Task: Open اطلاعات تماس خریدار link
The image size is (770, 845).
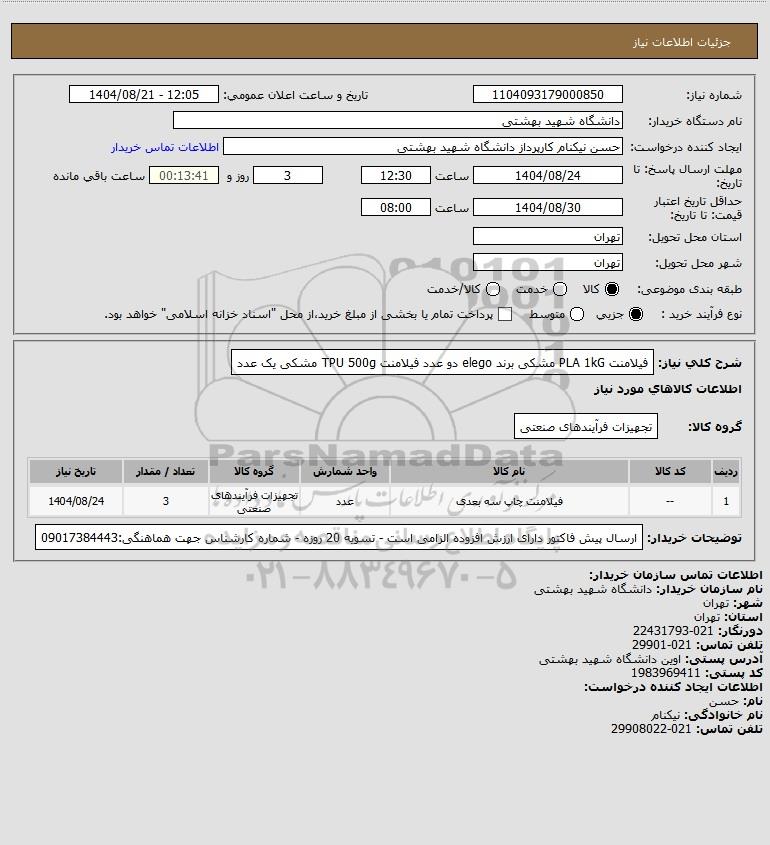Action: tap(165, 147)
